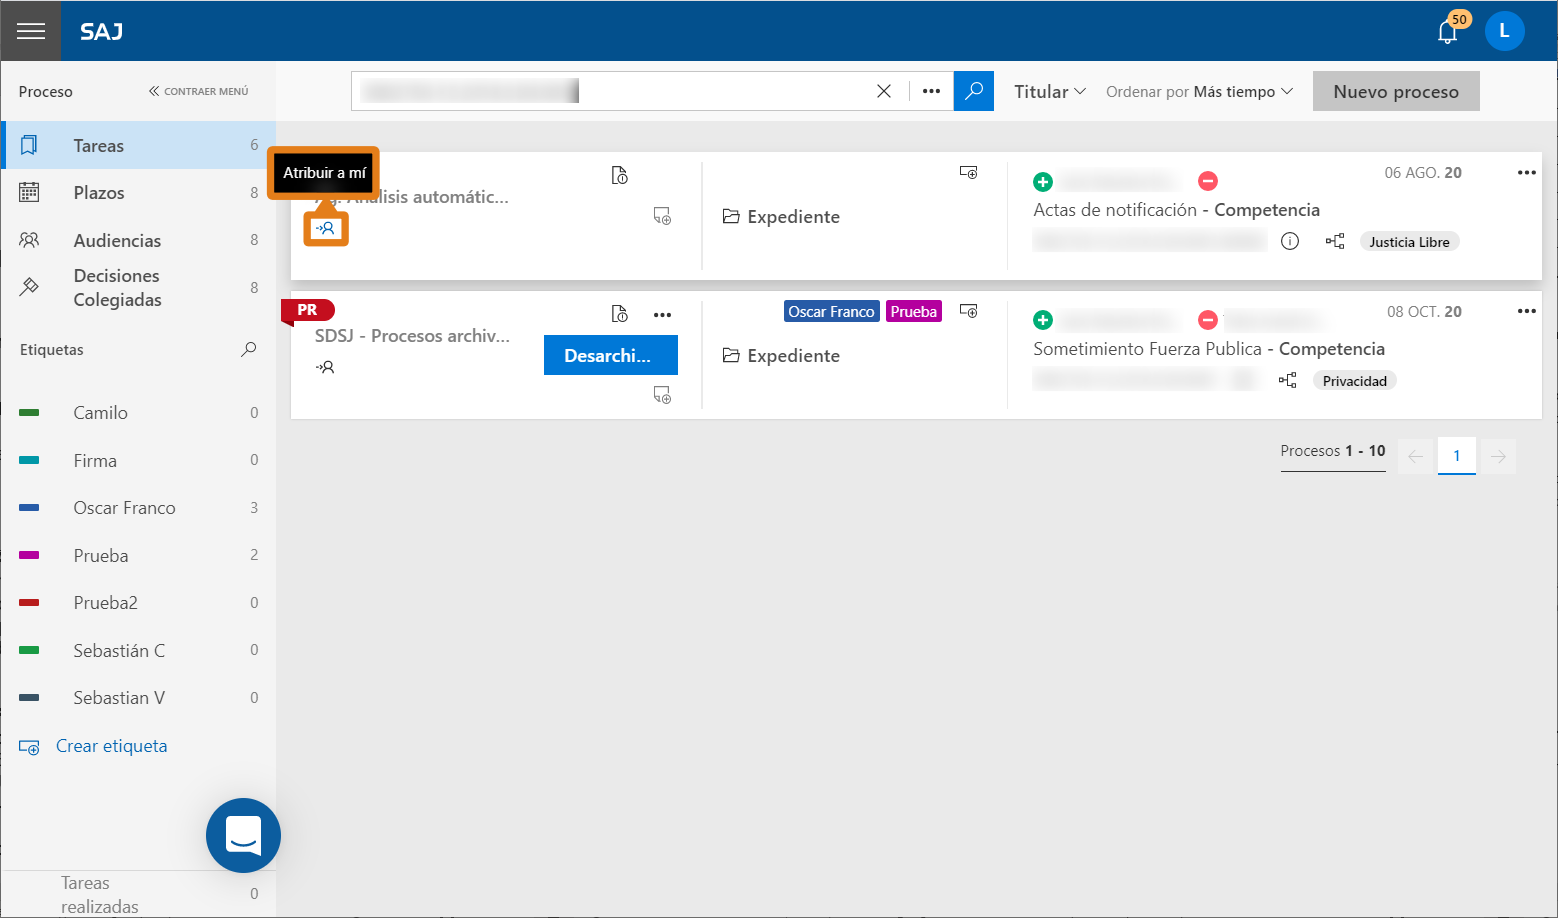Open the hamburger main menu
1558x918 pixels.
pyautogui.click(x=31, y=31)
